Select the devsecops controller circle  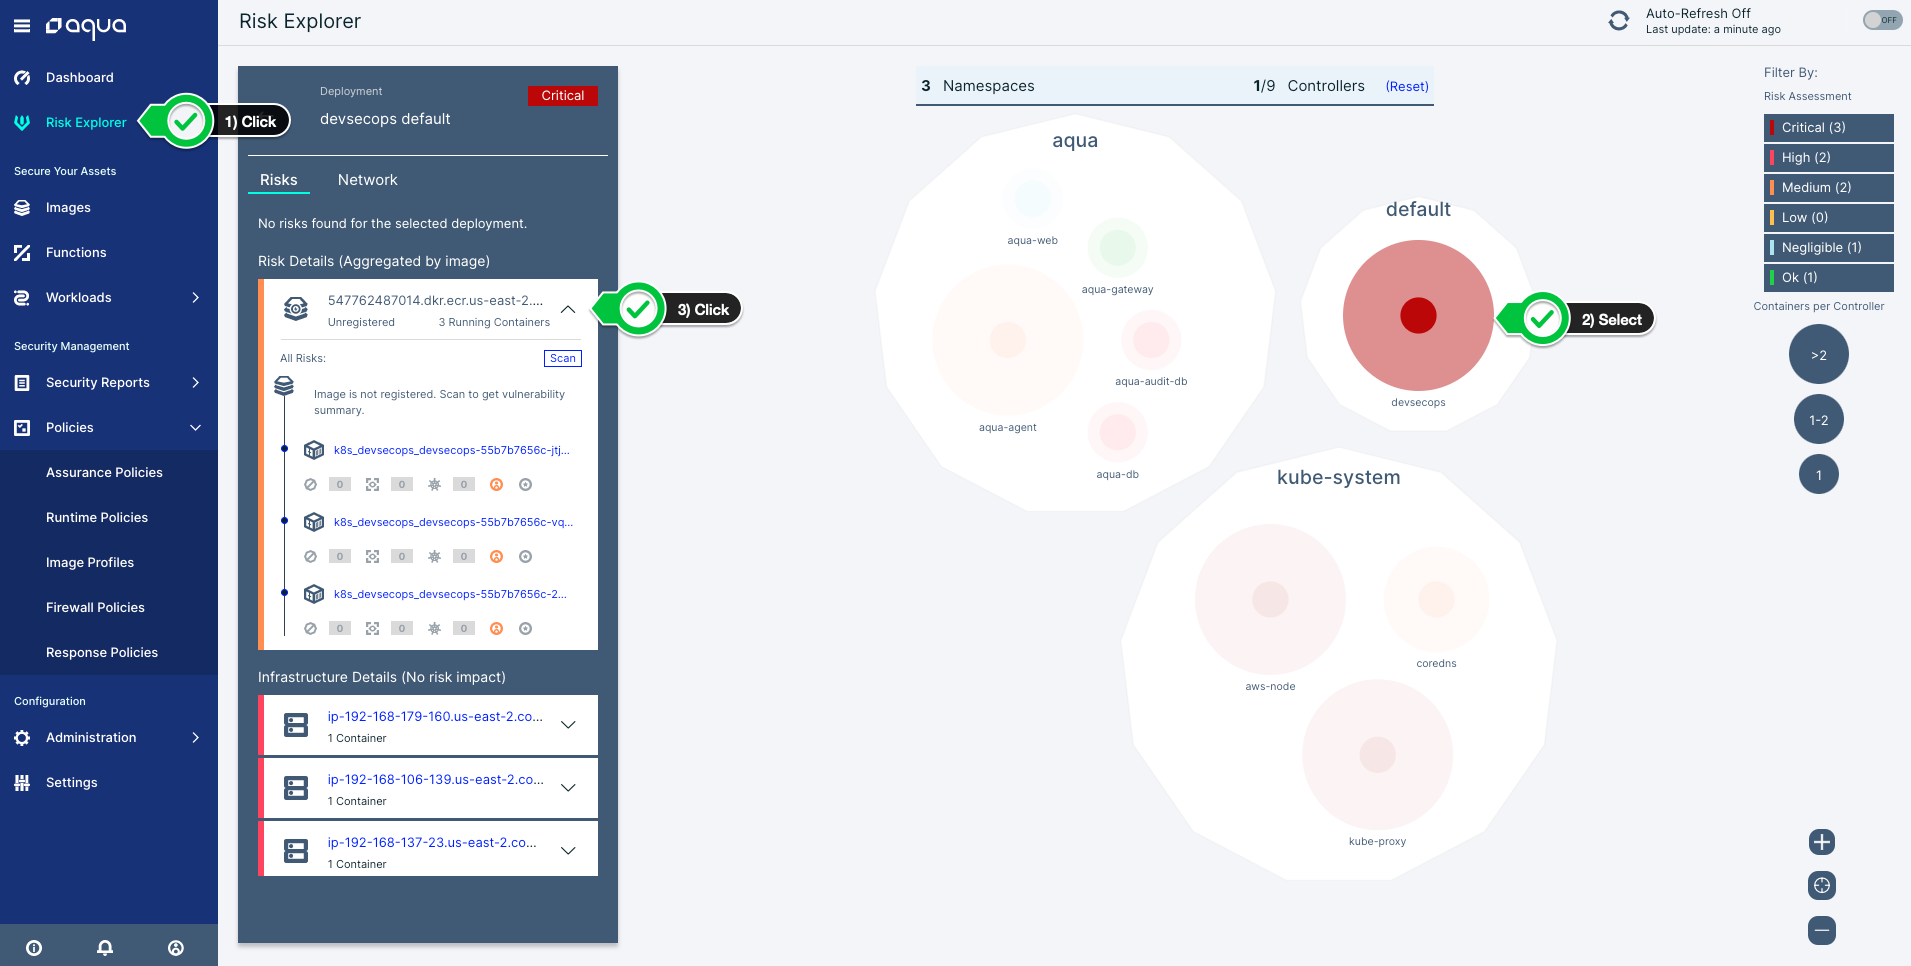point(1418,315)
